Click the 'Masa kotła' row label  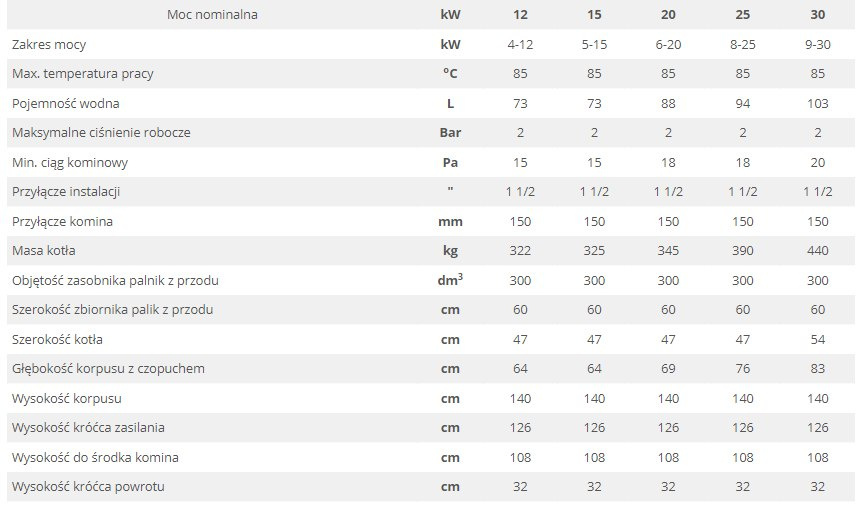point(44,251)
